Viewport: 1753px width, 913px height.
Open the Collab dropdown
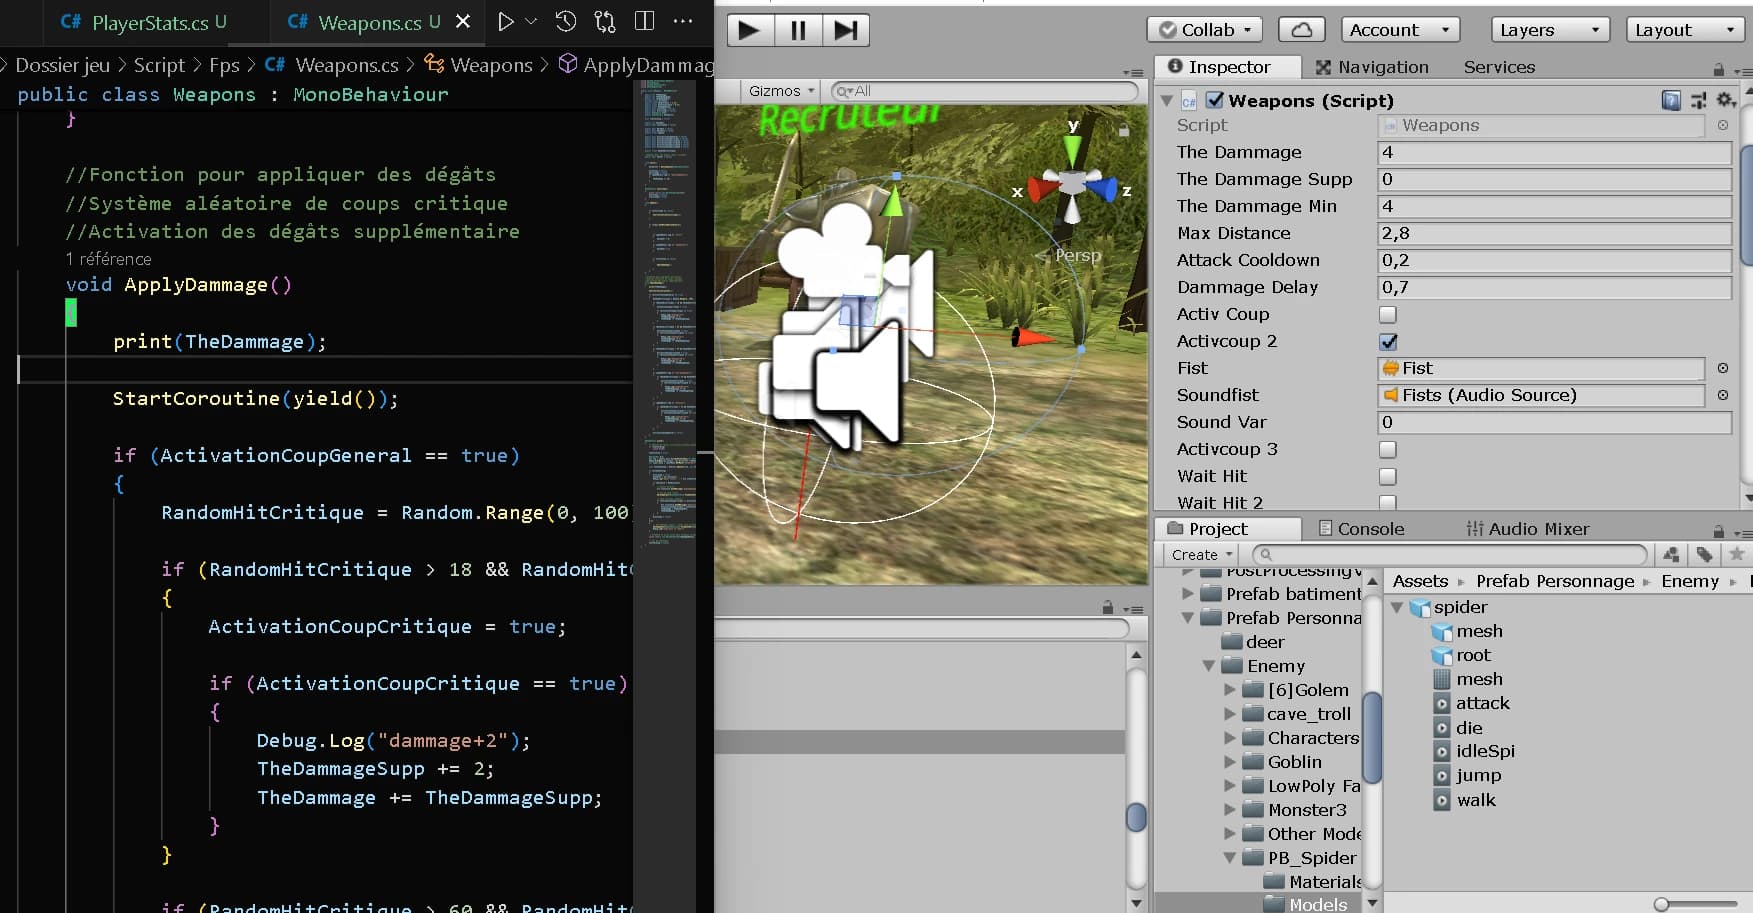1205,30
